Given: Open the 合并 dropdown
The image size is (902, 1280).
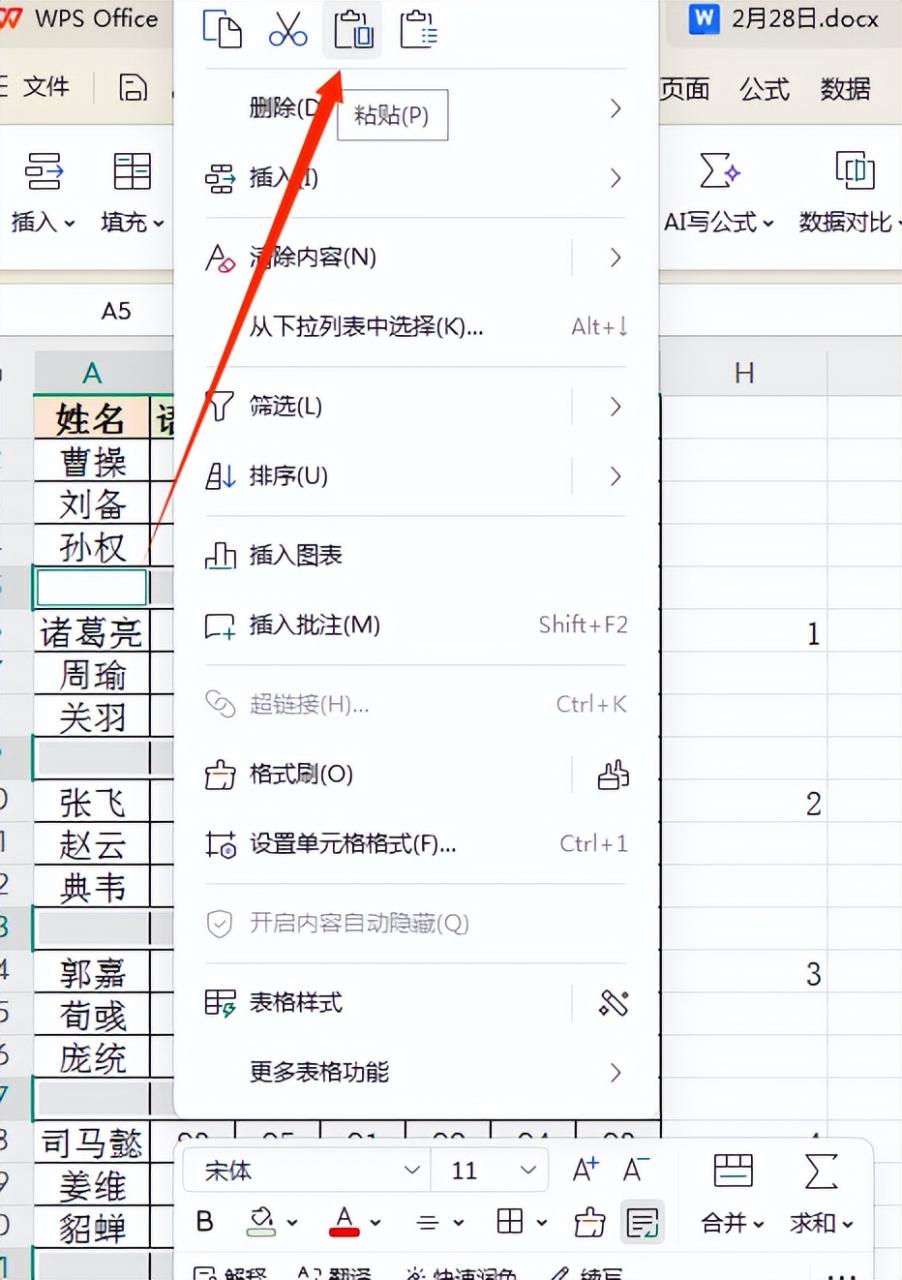Looking at the screenshot, I should (x=733, y=1222).
